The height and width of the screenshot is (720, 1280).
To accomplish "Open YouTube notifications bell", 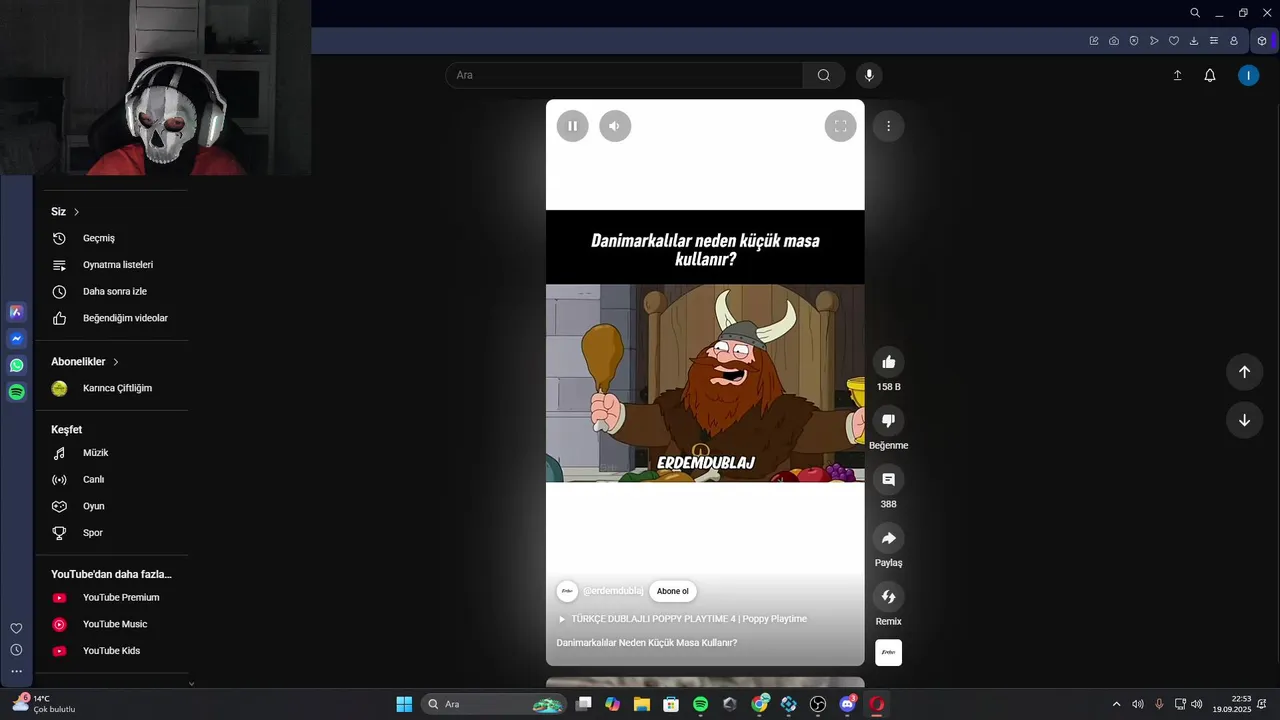I will coord(1210,75).
